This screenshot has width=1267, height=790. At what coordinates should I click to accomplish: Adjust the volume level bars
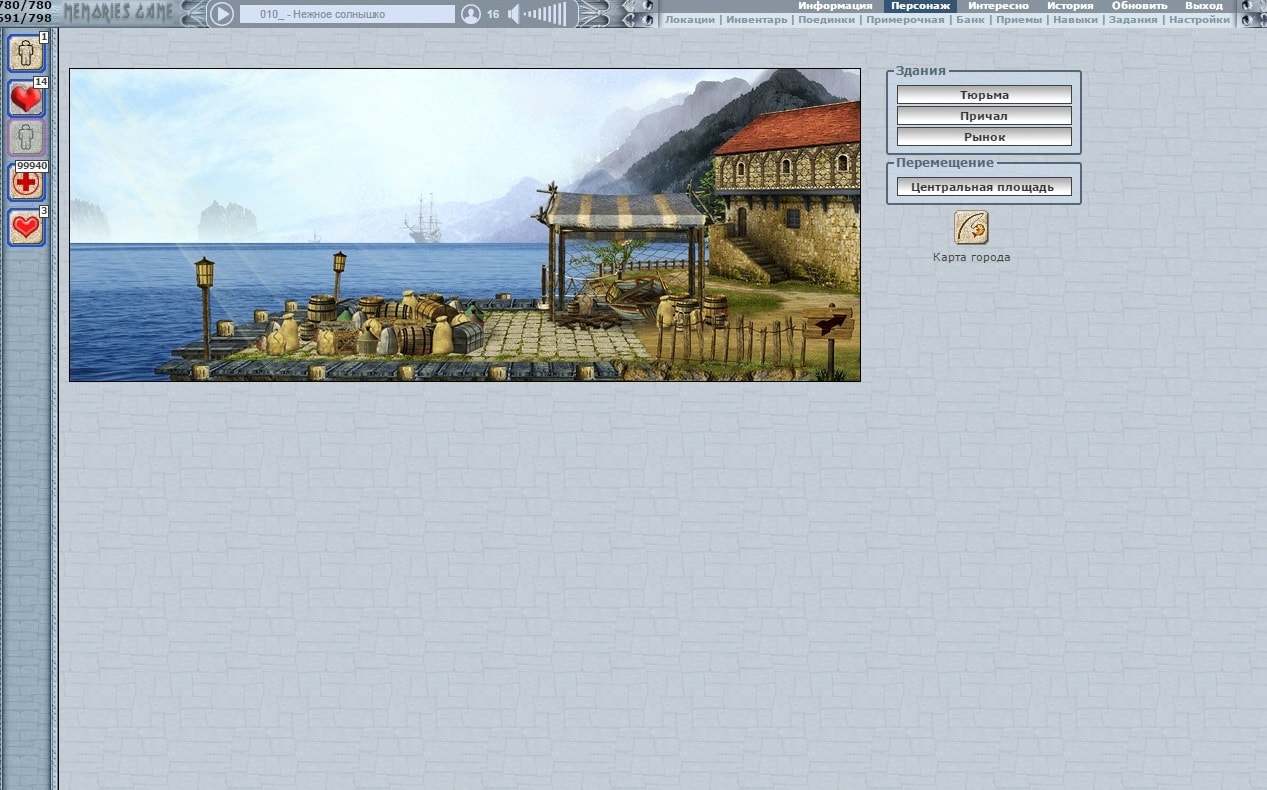(x=545, y=14)
